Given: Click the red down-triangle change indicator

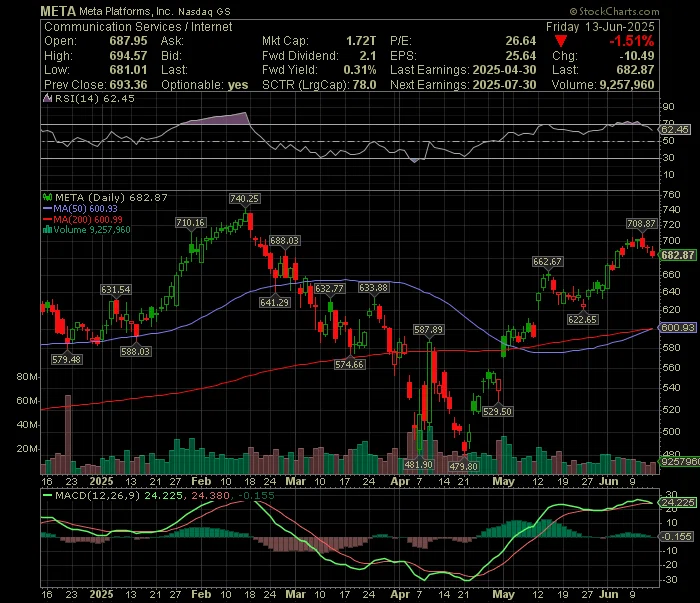Looking at the screenshot, I should pyautogui.click(x=561, y=42).
